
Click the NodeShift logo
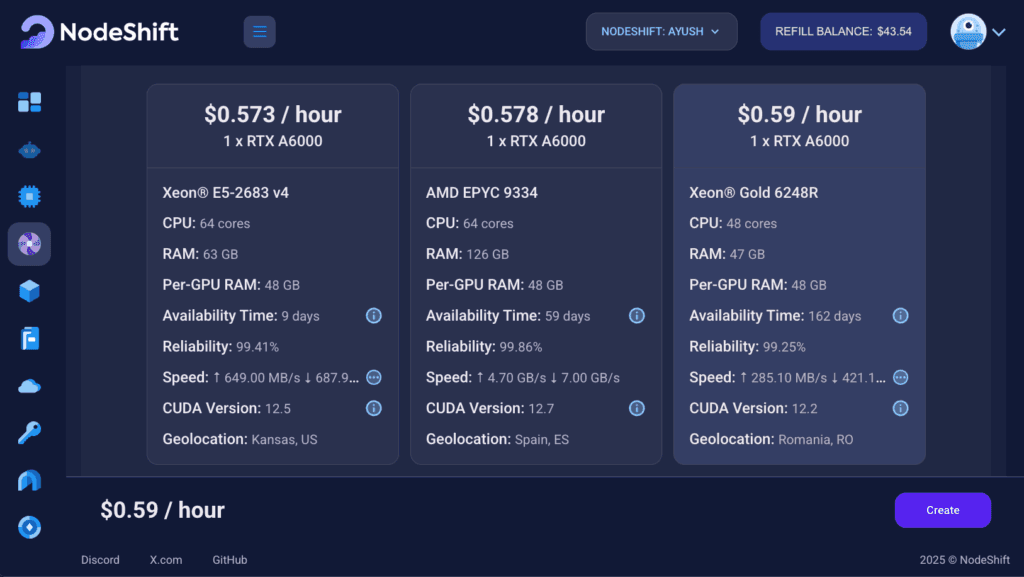[99, 31]
